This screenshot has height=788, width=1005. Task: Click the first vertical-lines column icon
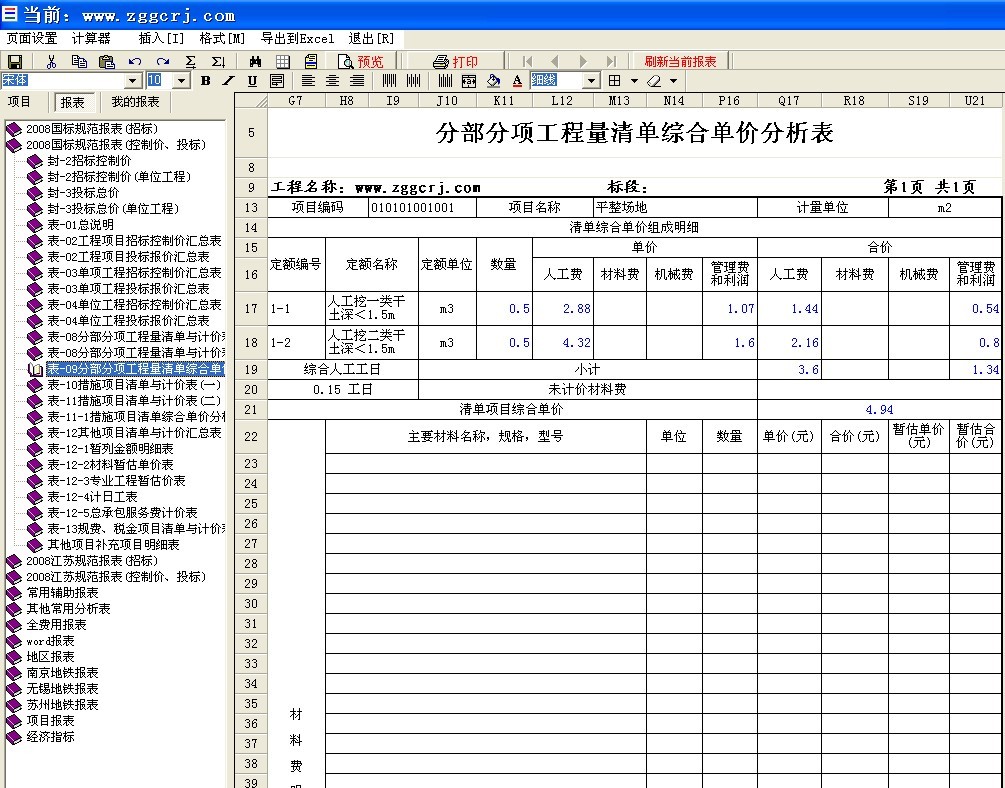click(x=389, y=81)
